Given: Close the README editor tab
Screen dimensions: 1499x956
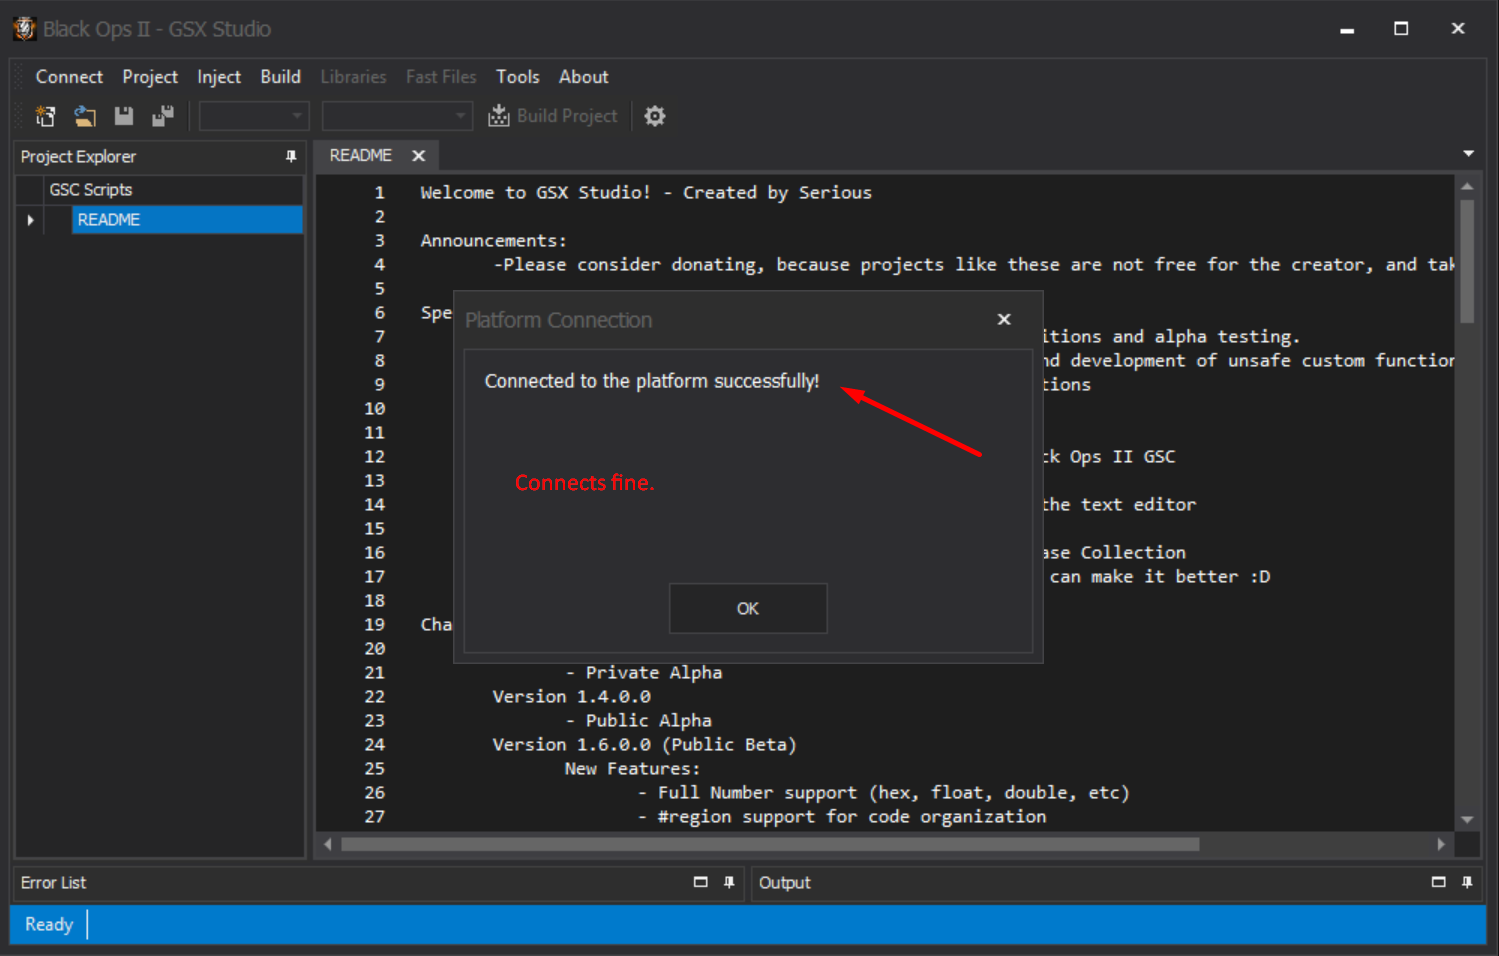Looking at the screenshot, I should pyautogui.click(x=419, y=156).
